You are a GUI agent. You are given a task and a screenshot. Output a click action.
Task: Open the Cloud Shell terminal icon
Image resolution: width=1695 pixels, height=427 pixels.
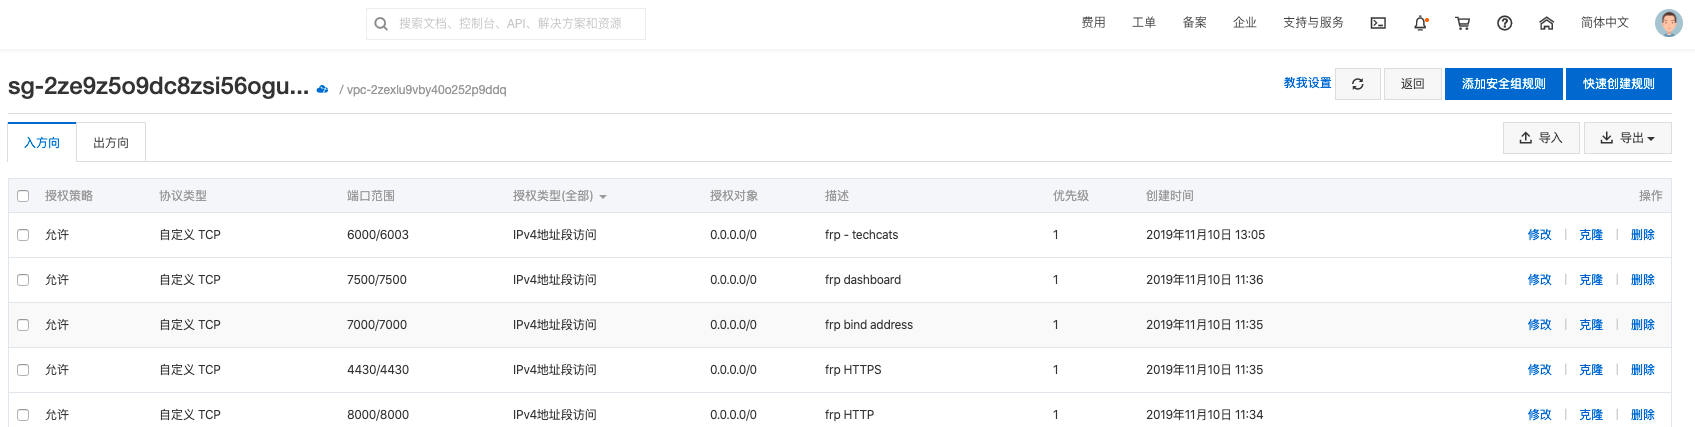[1378, 23]
